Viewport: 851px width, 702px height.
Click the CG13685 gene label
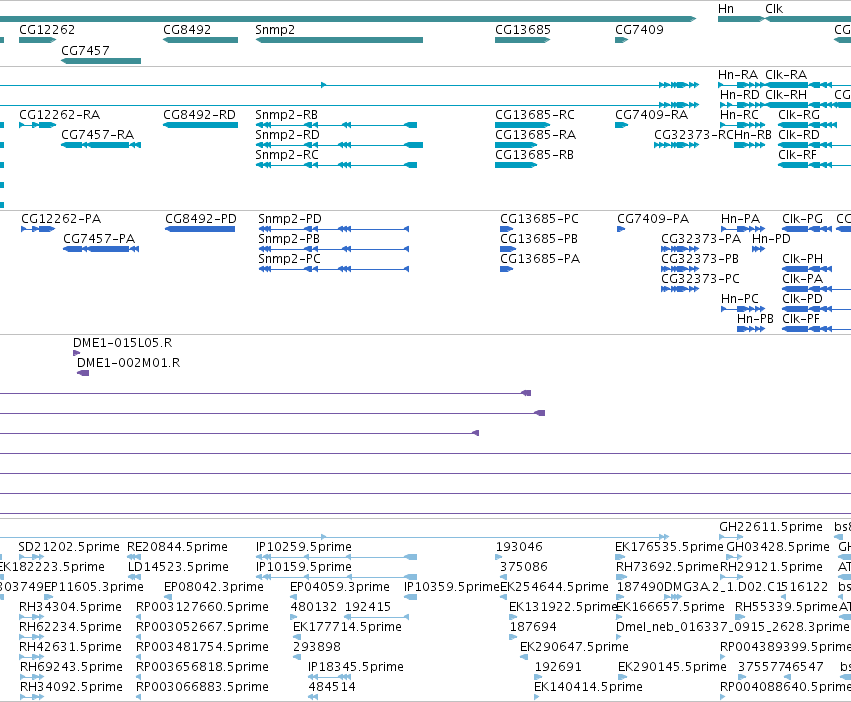point(523,30)
